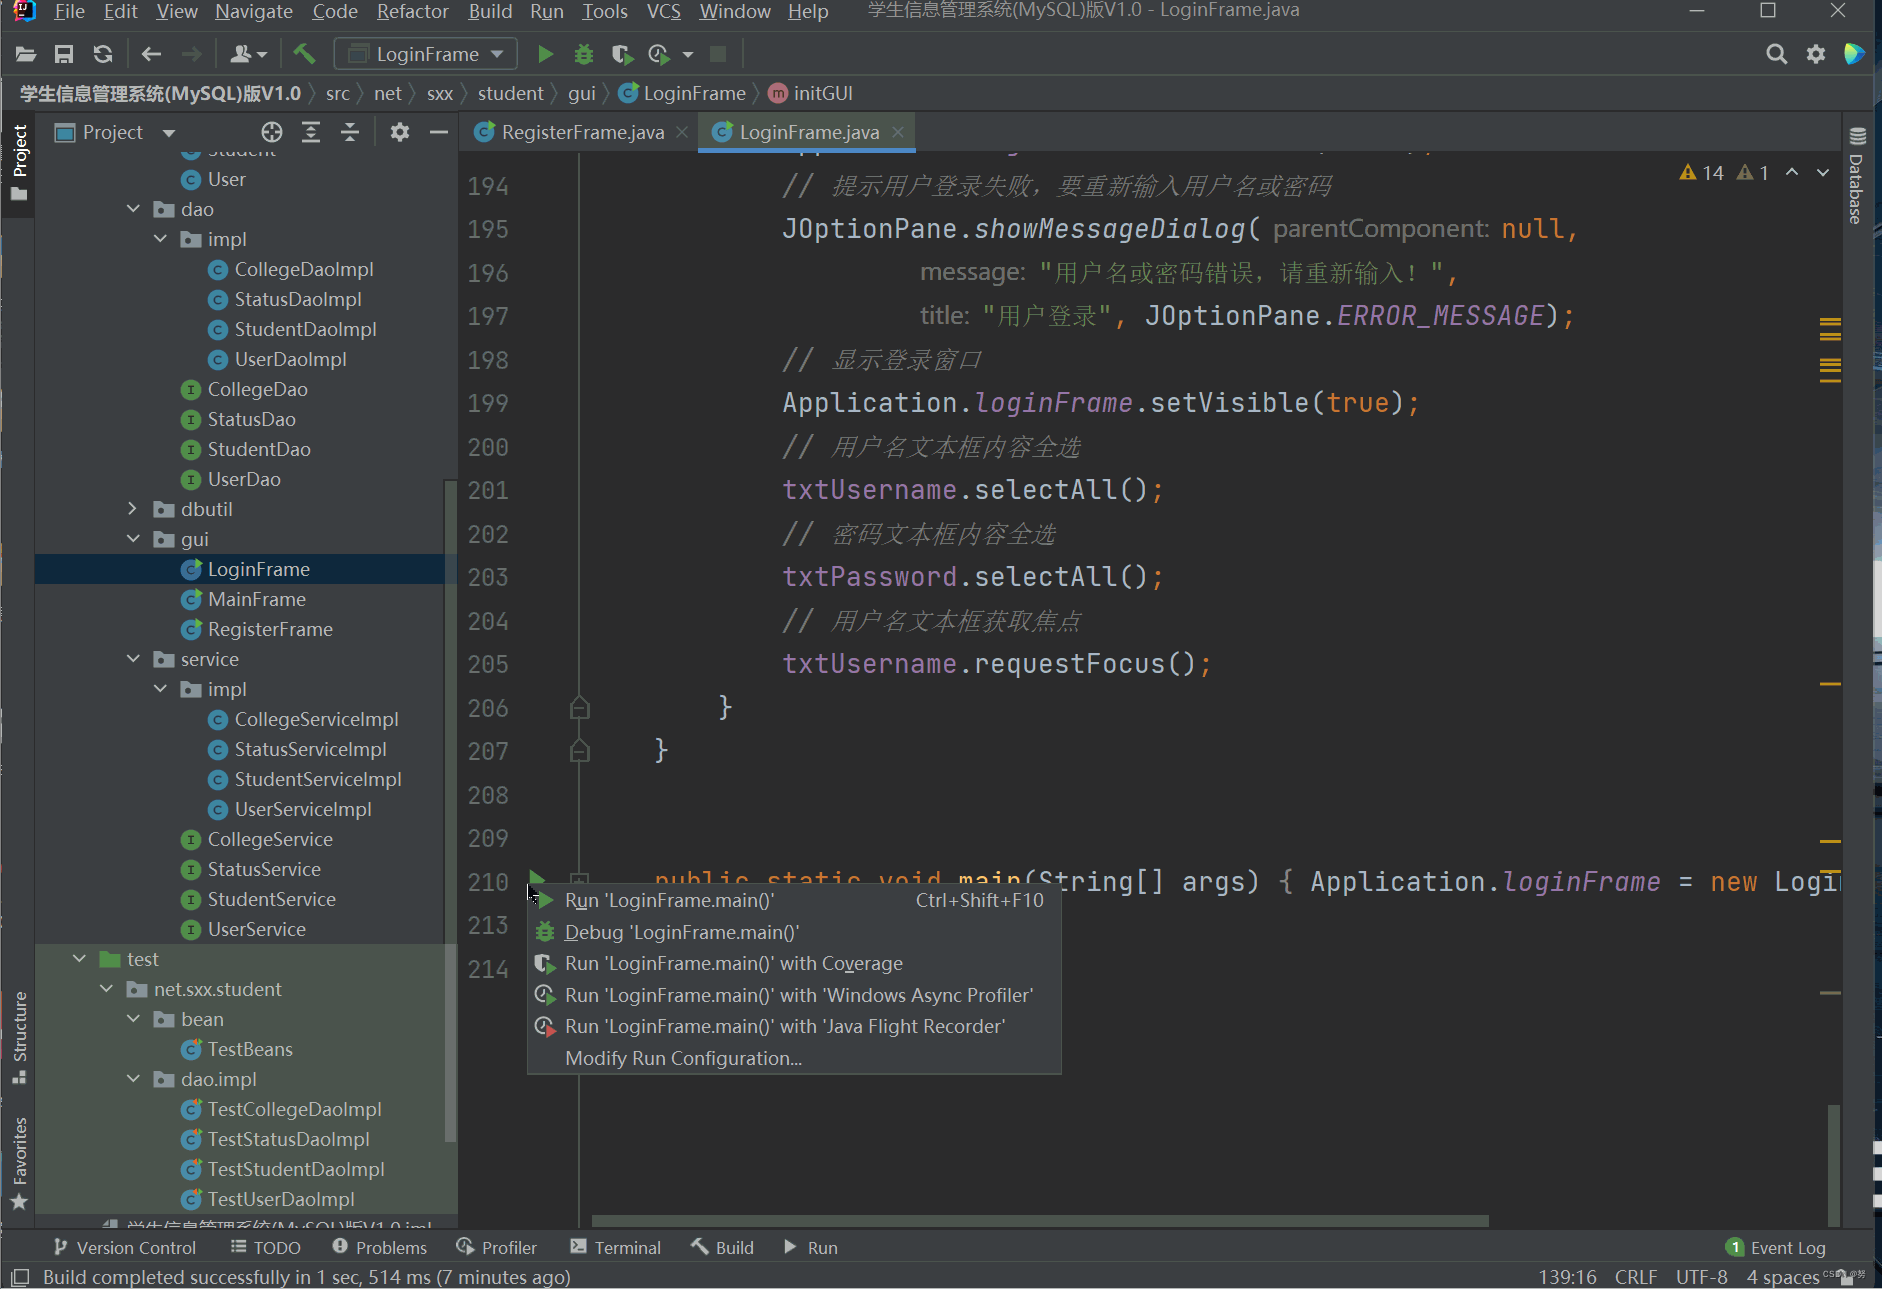Click the Debug bug icon in toolbar

[x=584, y=54]
